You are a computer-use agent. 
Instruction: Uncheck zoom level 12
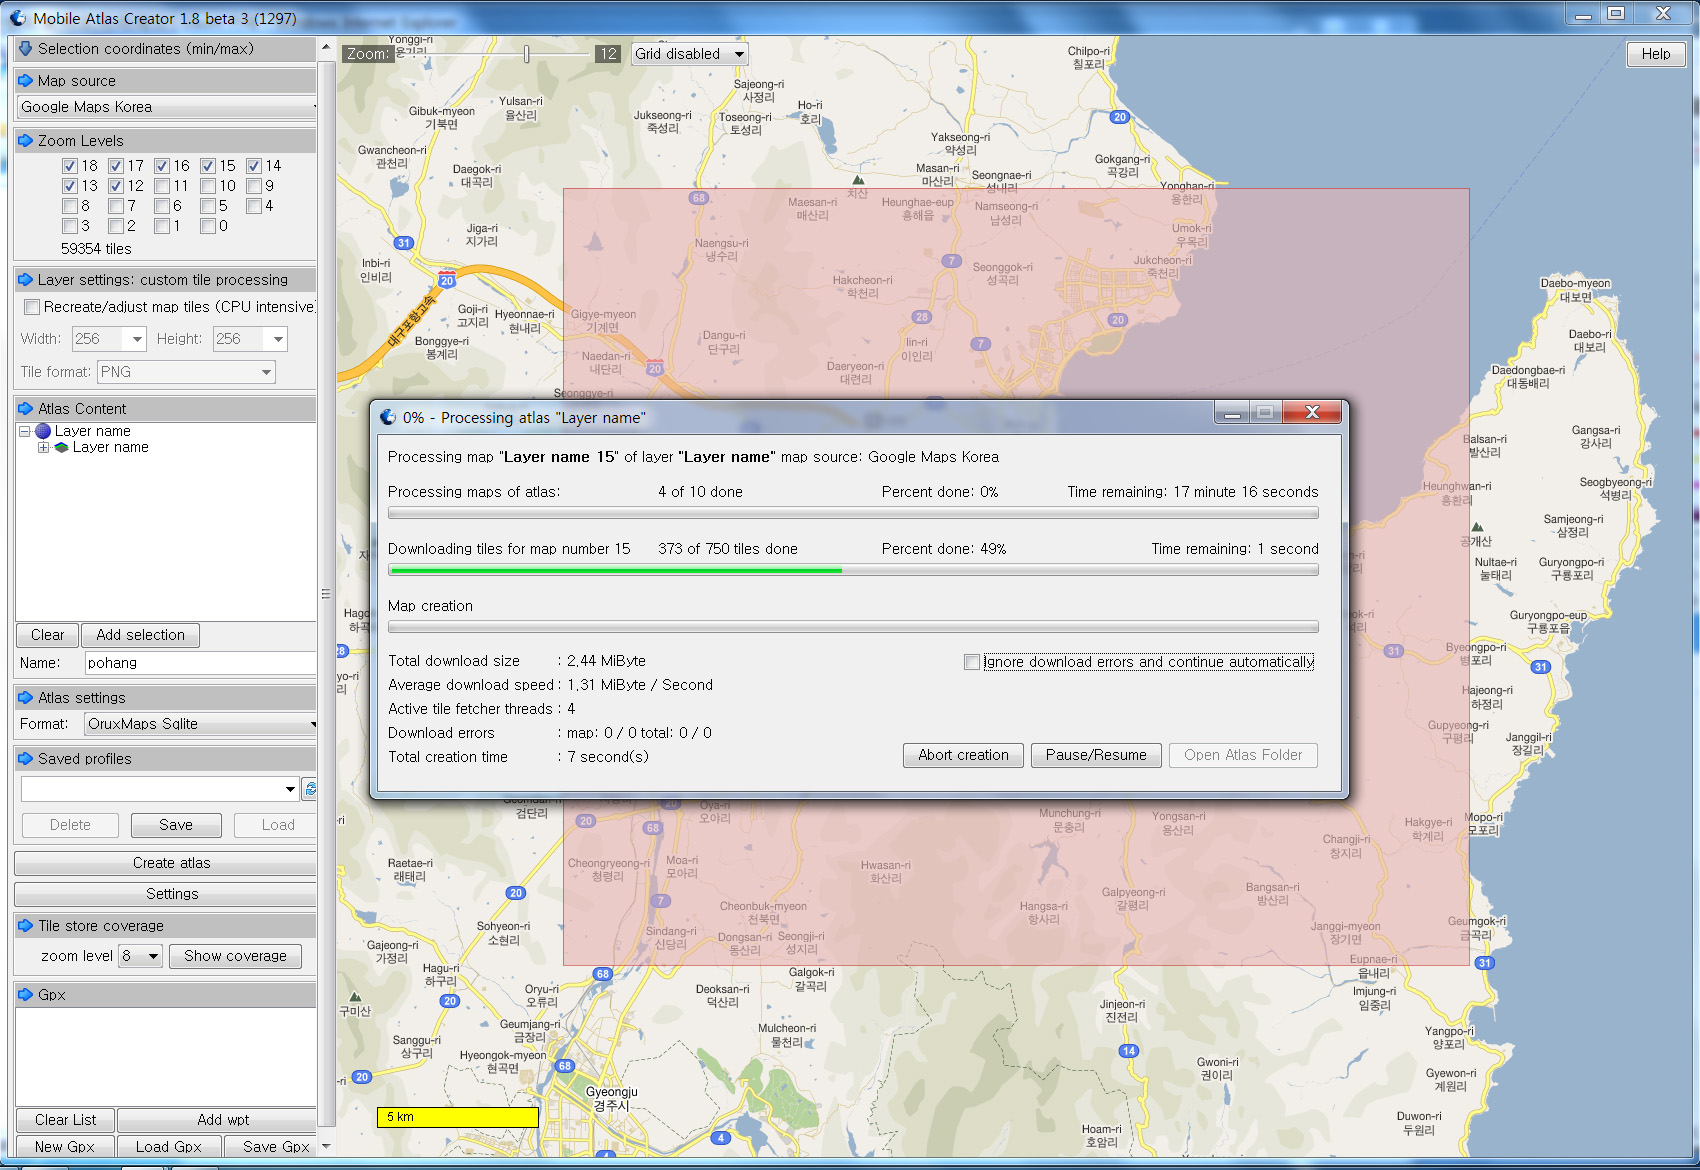(x=116, y=186)
